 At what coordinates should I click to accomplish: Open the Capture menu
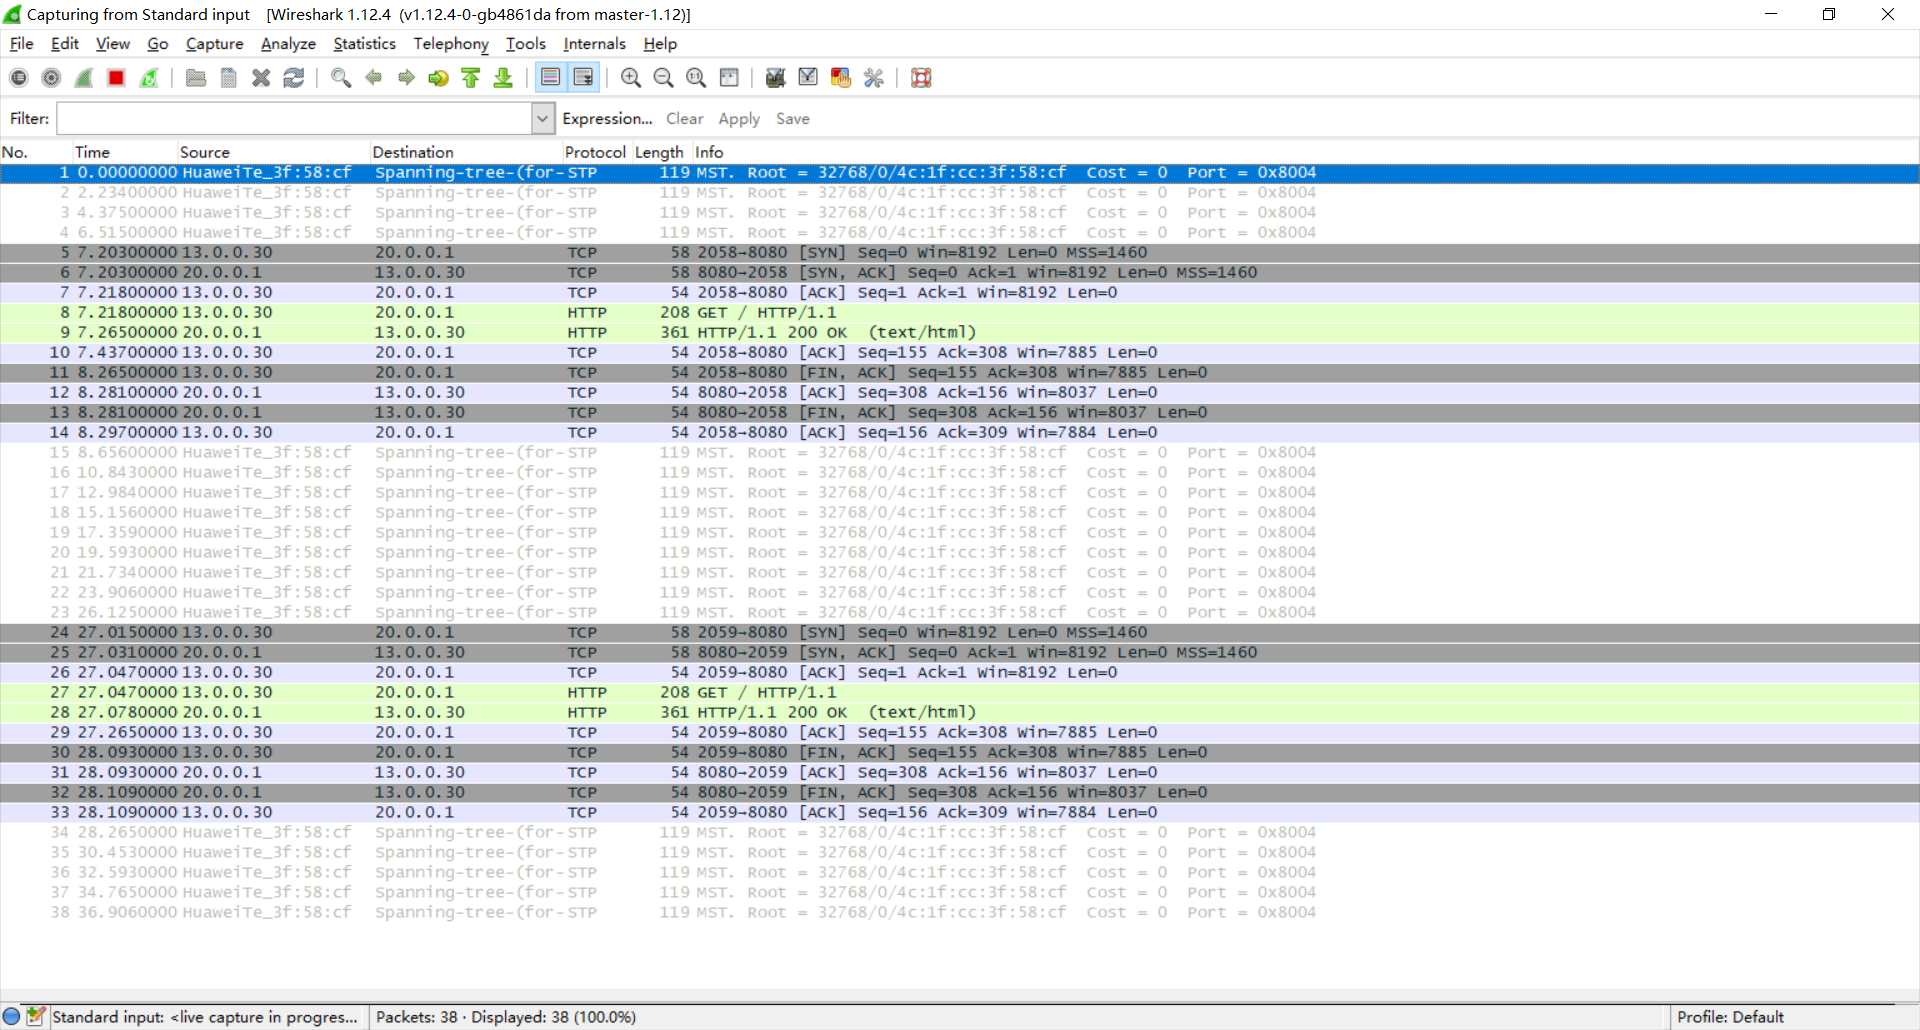(215, 44)
